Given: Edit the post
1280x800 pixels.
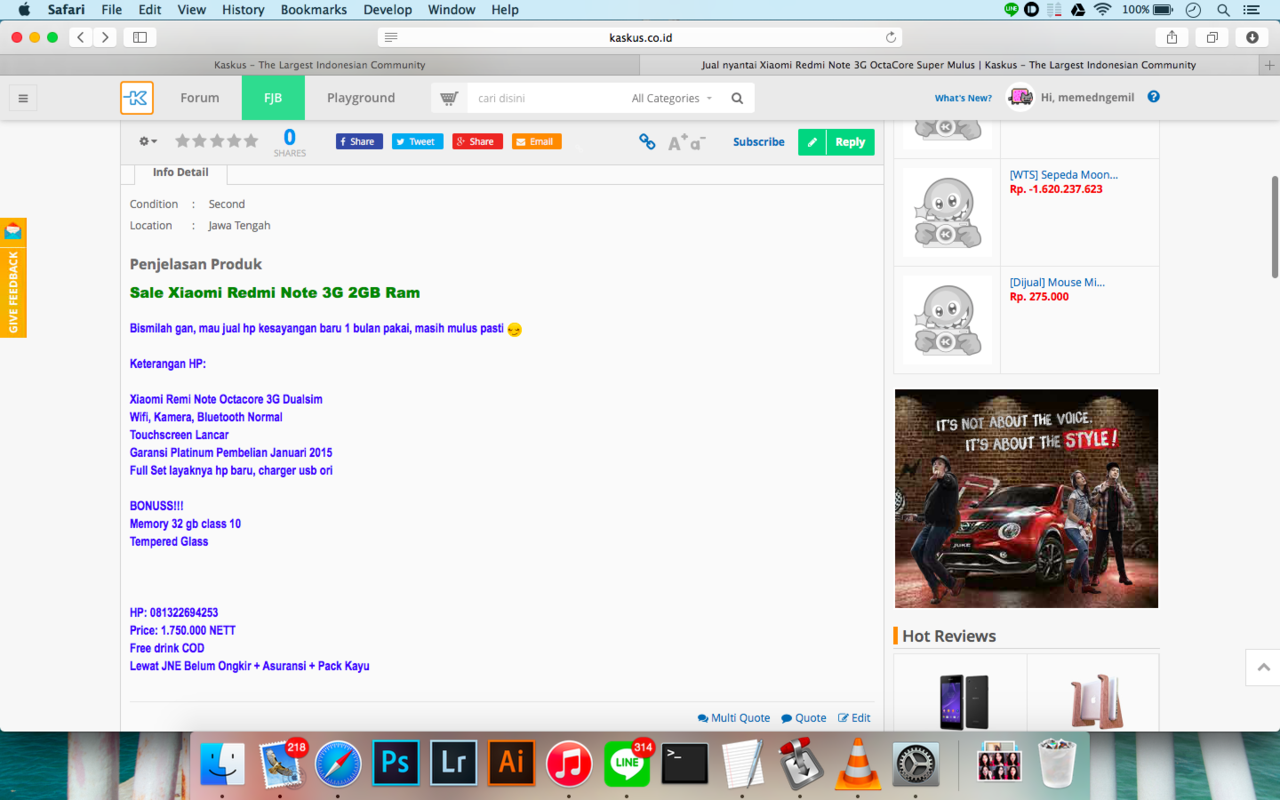Looking at the screenshot, I should coord(854,718).
